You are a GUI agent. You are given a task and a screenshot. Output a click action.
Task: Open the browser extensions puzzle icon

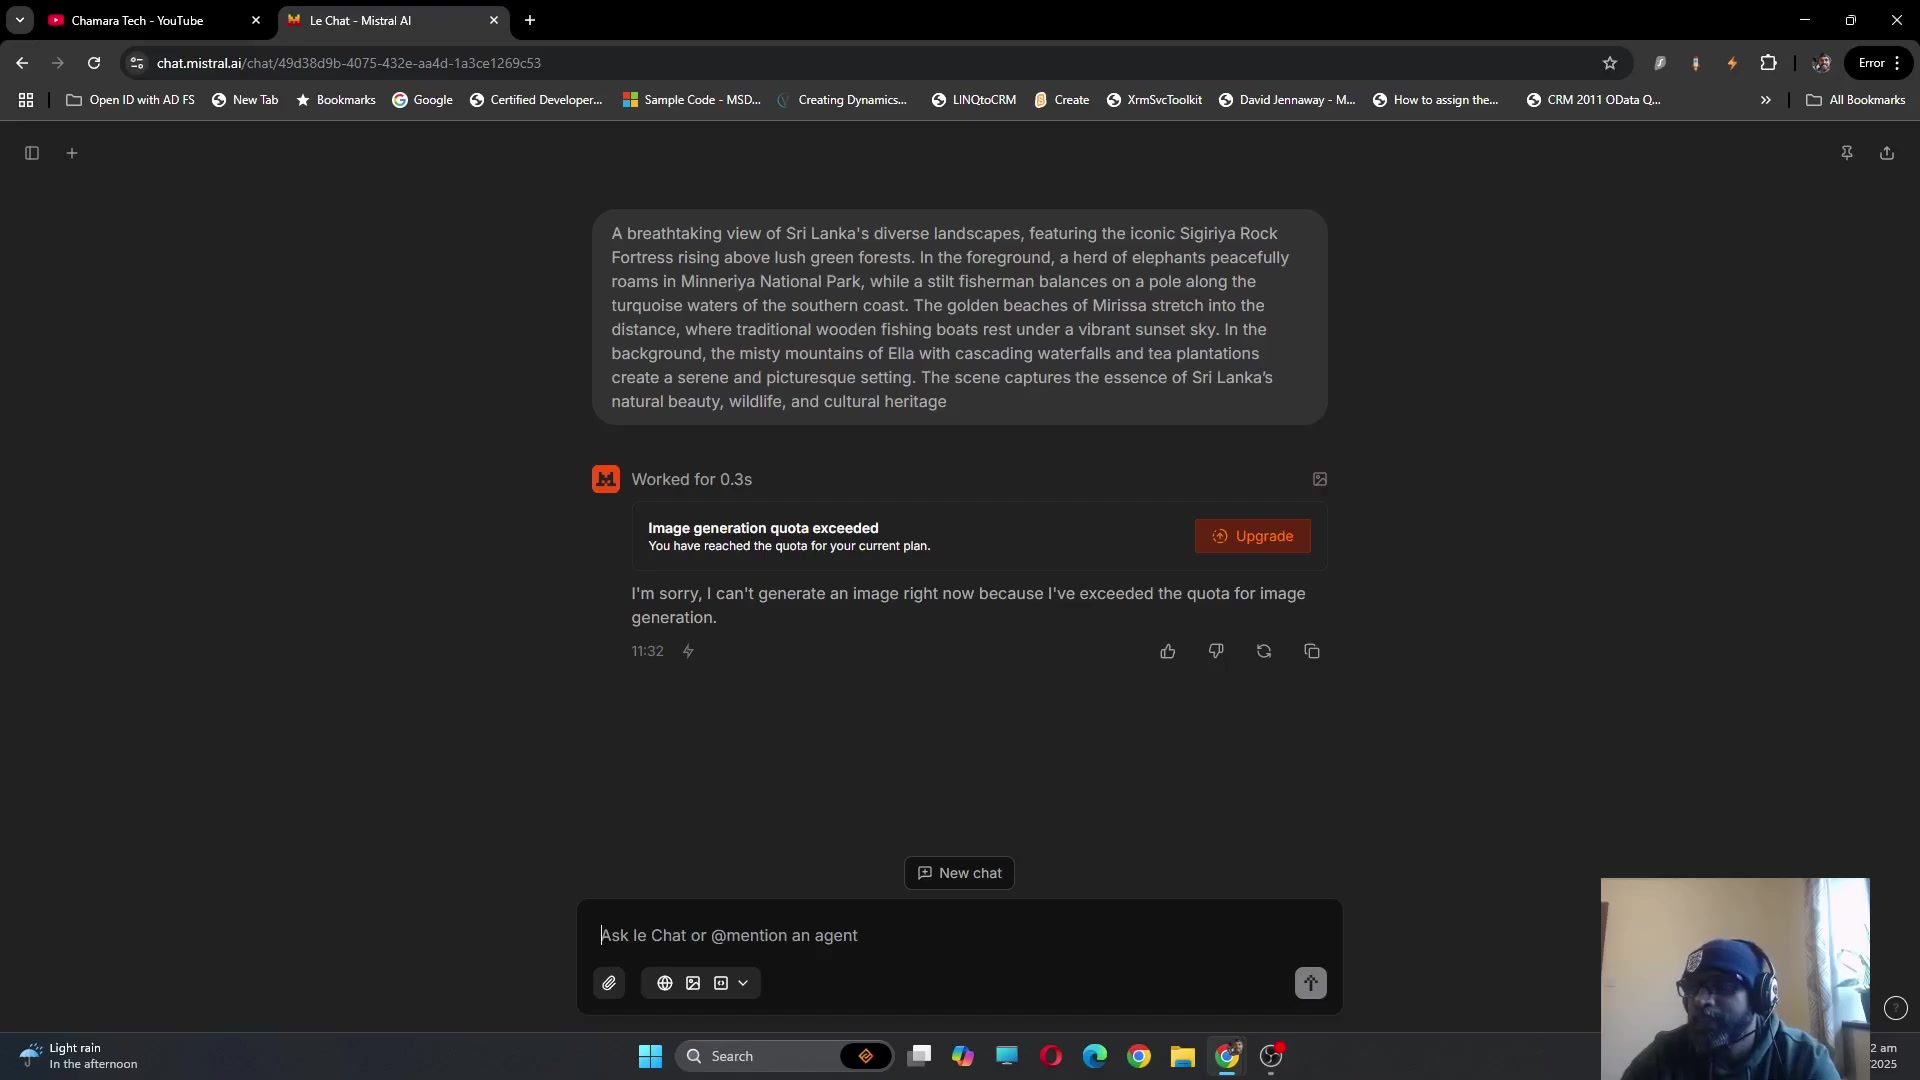(x=1769, y=63)
